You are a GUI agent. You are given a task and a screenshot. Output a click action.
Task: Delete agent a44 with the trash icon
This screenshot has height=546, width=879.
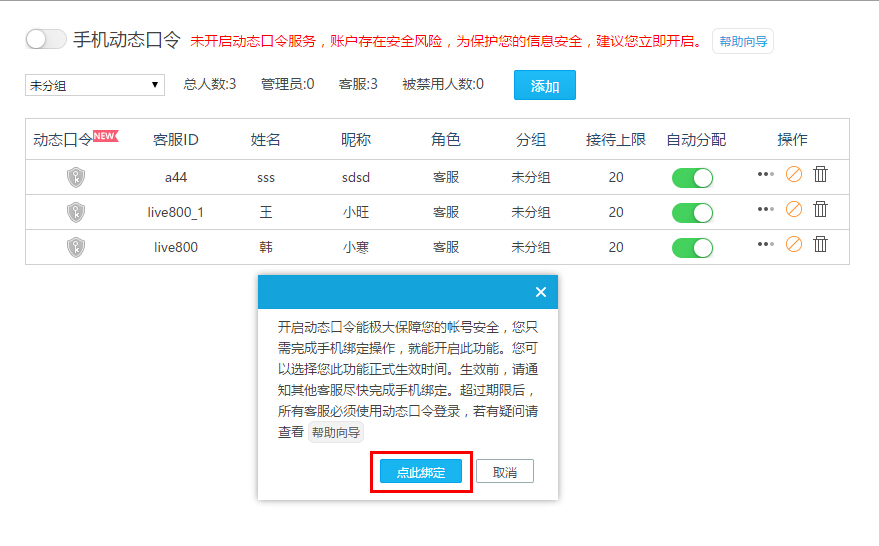[x=821, y=174]
